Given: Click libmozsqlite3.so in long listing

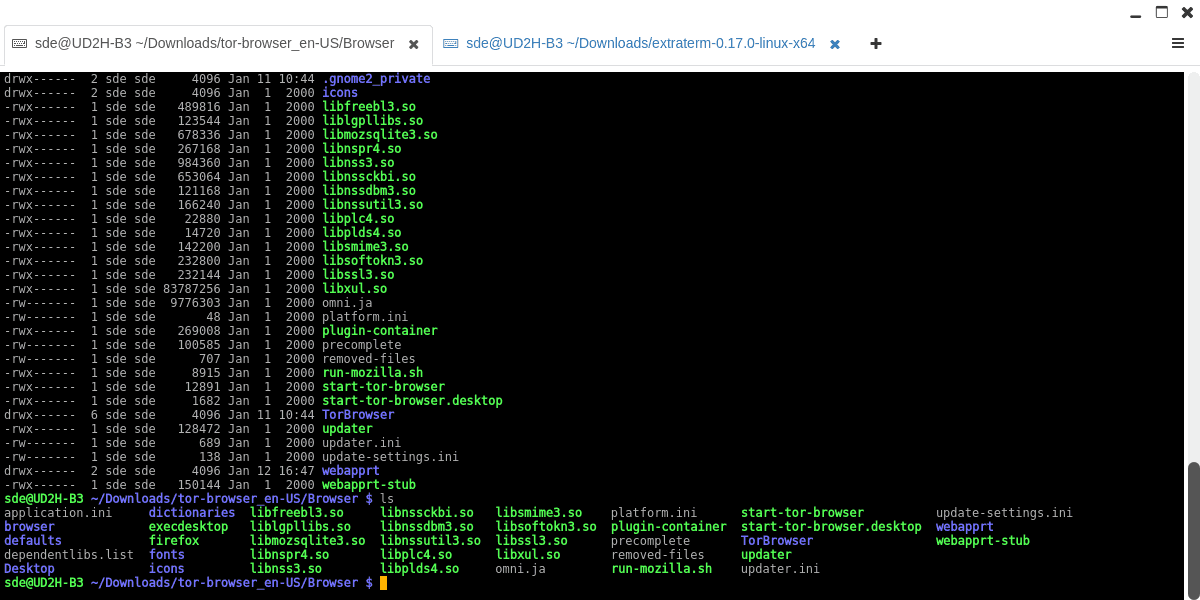Looking at the screenshot, I should tap(380, 135).
